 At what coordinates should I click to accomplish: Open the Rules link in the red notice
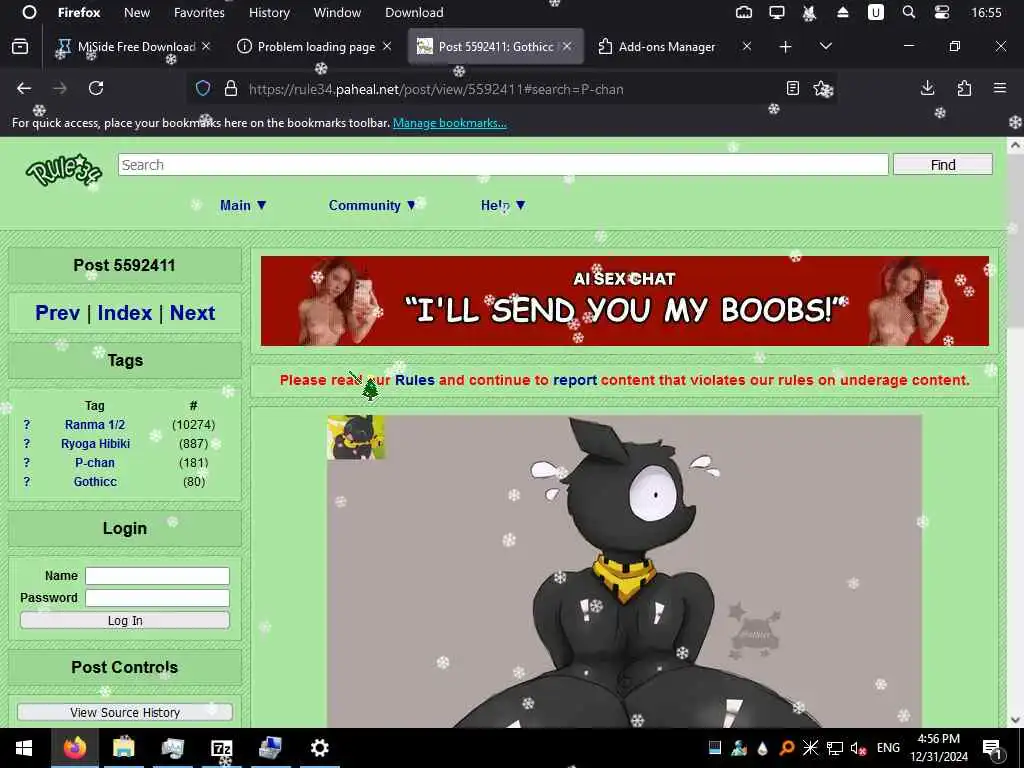pos(415,380)
